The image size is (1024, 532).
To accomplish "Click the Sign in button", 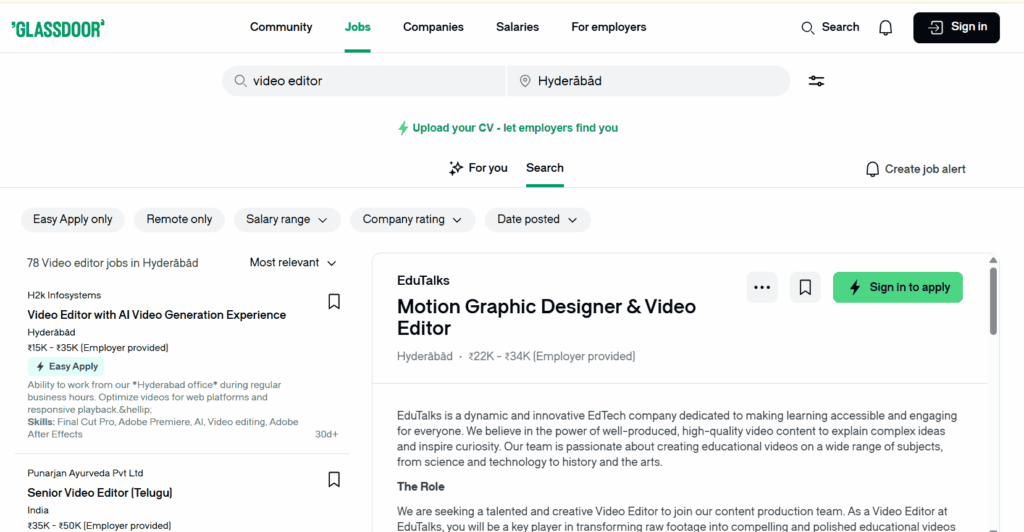I will pyautogui.click(x=956, y=27).
